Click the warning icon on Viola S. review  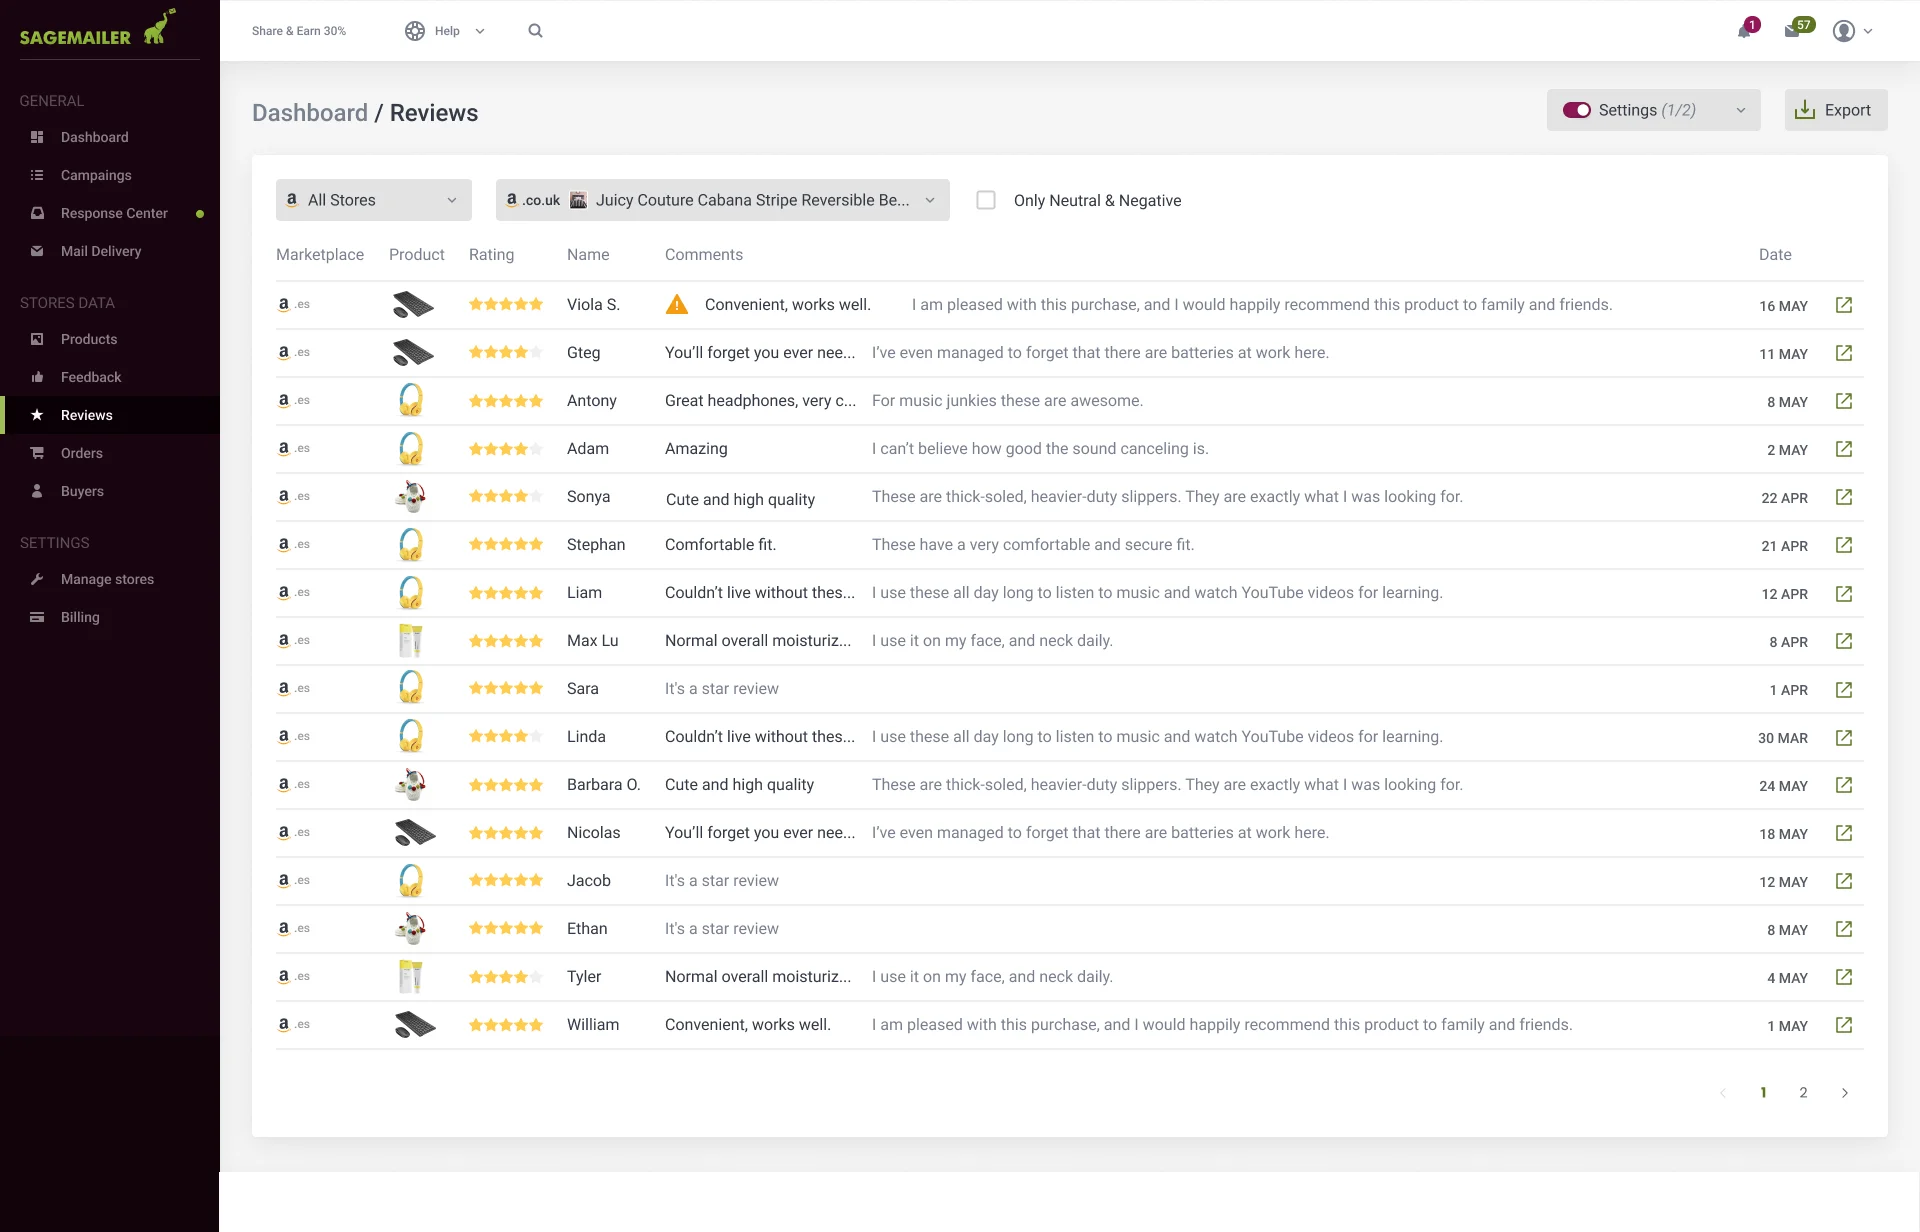(676, 304)
